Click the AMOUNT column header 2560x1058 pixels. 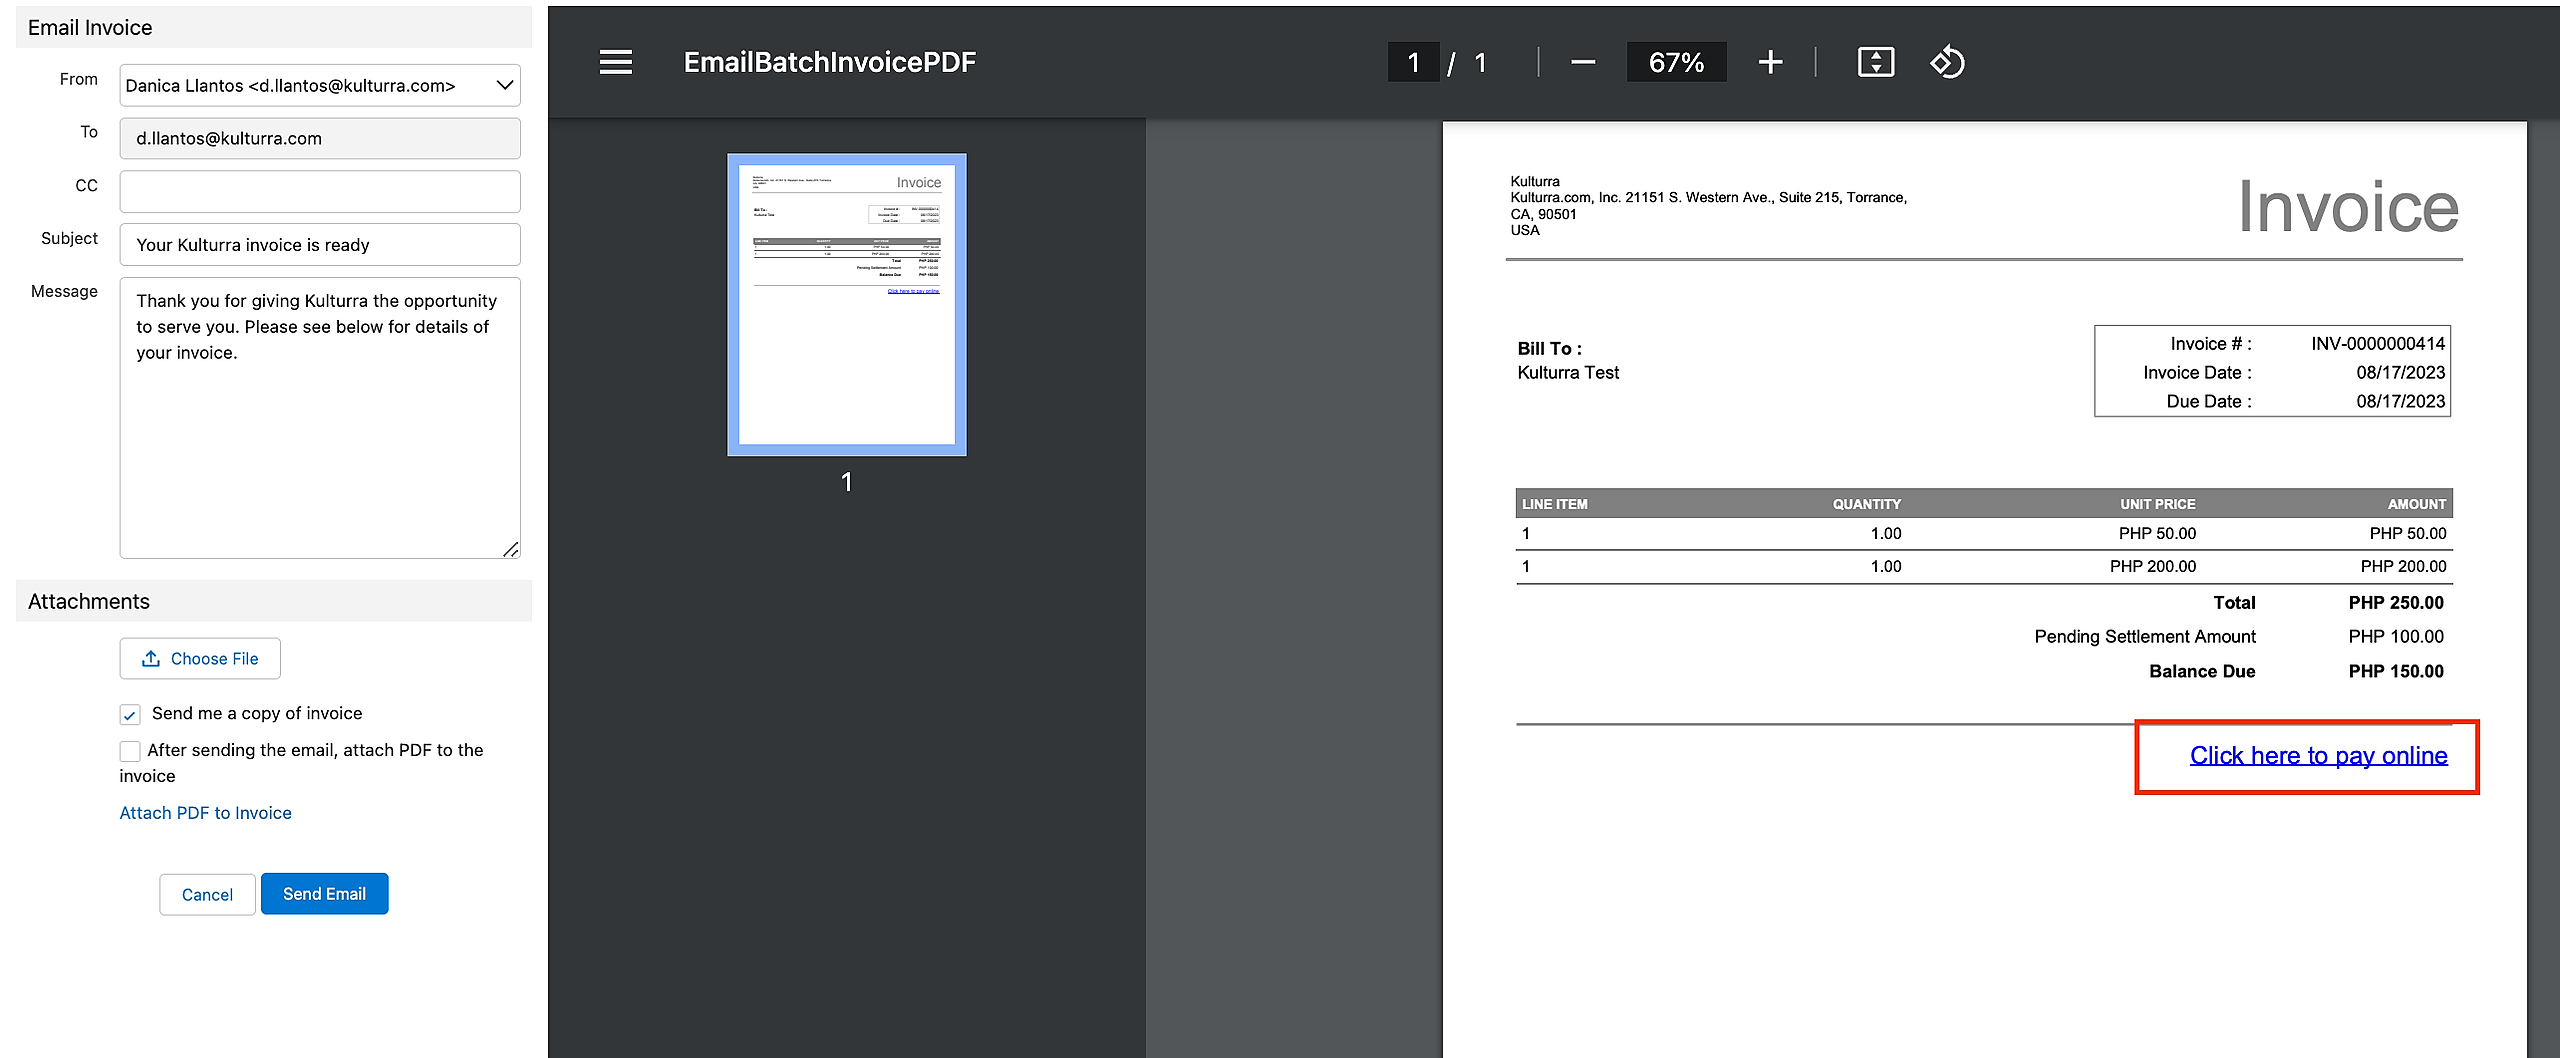pos(2417,504)
